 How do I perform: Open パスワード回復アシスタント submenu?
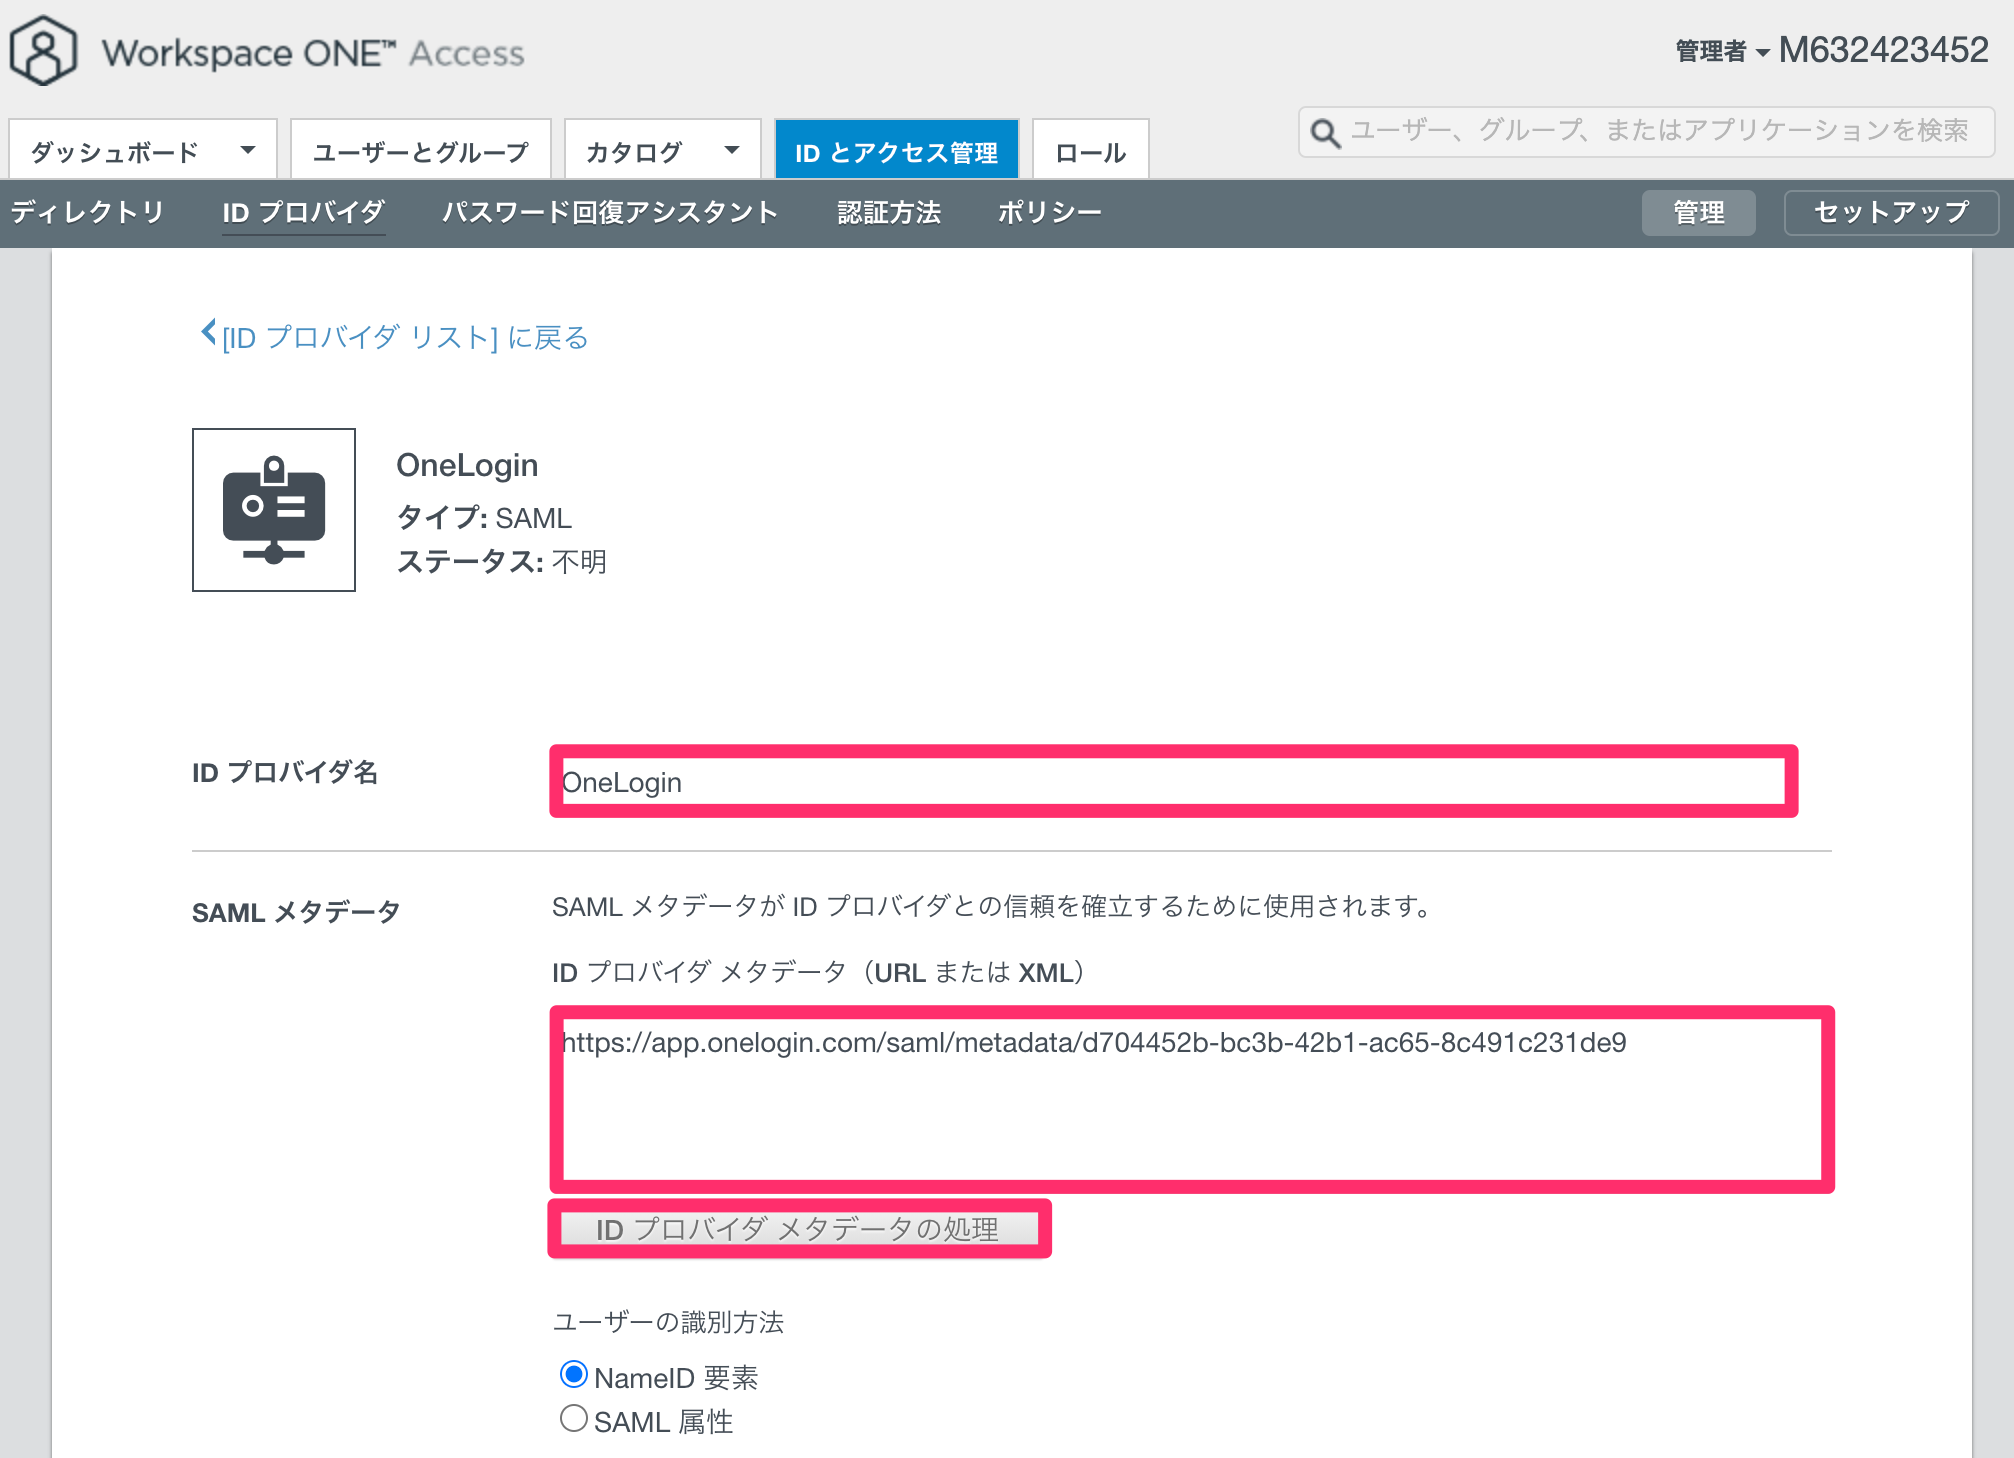click(x=610, y=212)
